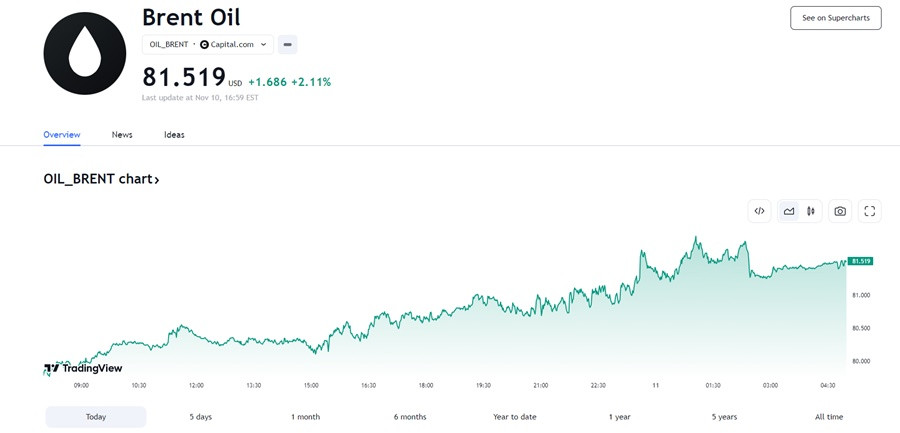The width and height of the screenshot is (900, 433).
Task: Switch to the News tab
Action: pos(122,135)
